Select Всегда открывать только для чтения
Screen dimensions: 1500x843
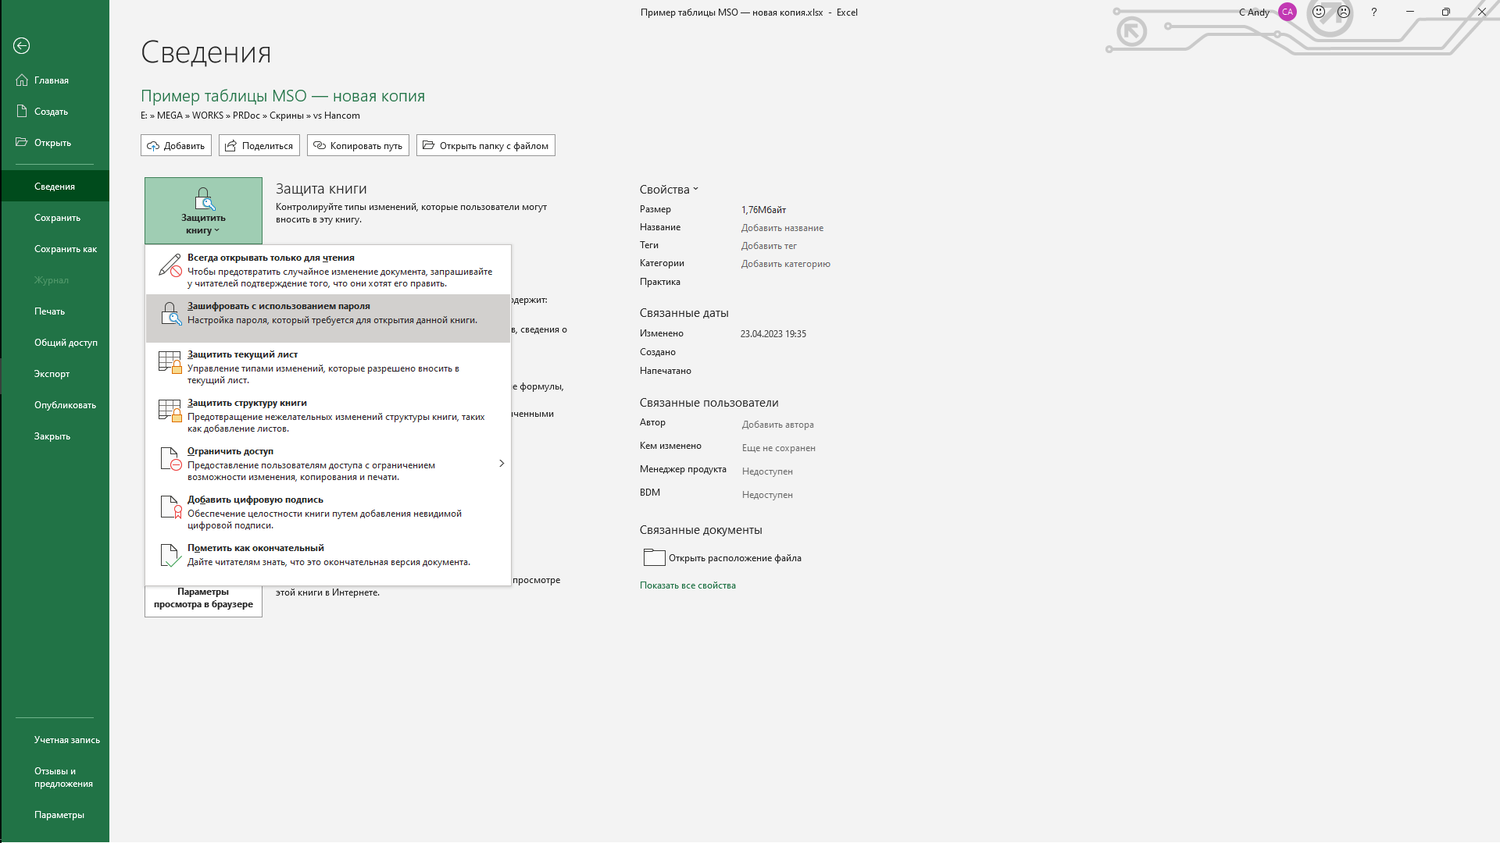click(x=328, y=270)
